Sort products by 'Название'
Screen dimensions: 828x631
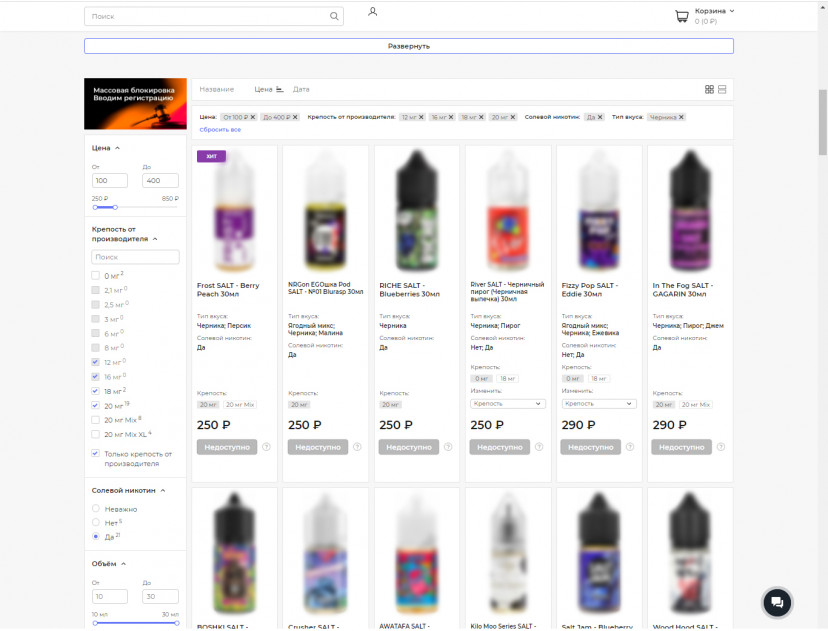(217, 90)
